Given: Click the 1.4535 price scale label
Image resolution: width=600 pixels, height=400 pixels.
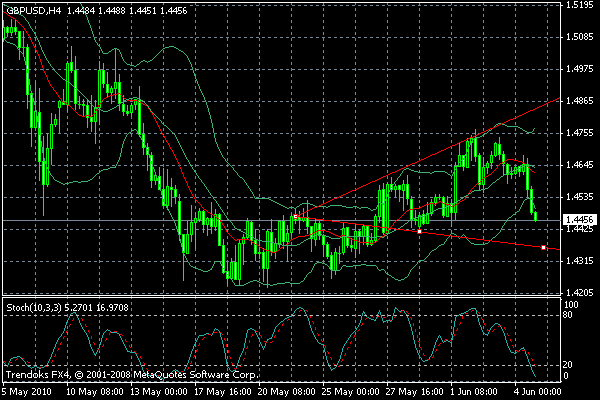Looking at the screenshot, I should [x=579, y=197].
